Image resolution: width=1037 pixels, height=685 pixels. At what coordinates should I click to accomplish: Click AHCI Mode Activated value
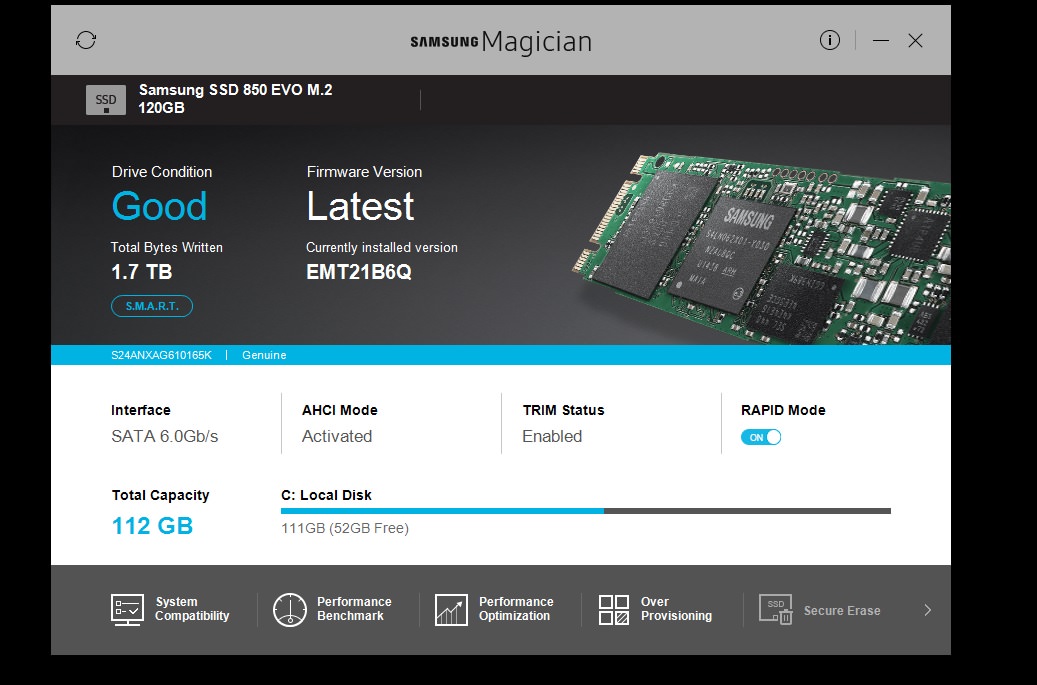click(337, 436)
